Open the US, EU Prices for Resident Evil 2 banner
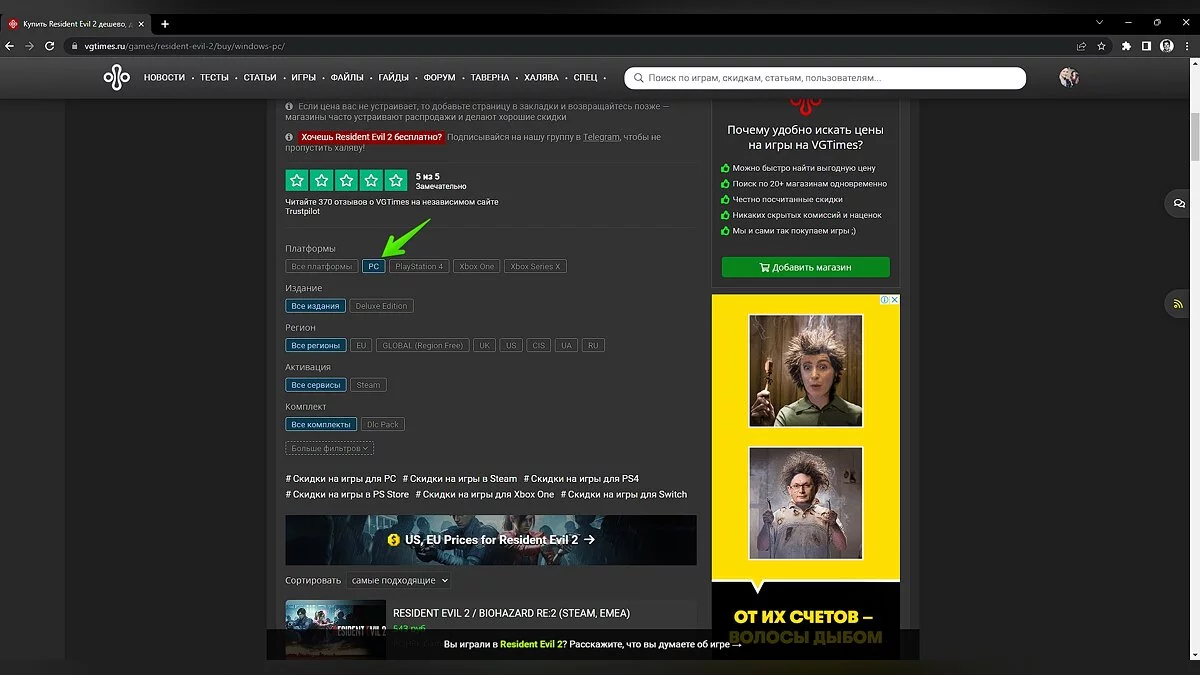The height and width of the screenshot is (675, 1200). [491, 540]
